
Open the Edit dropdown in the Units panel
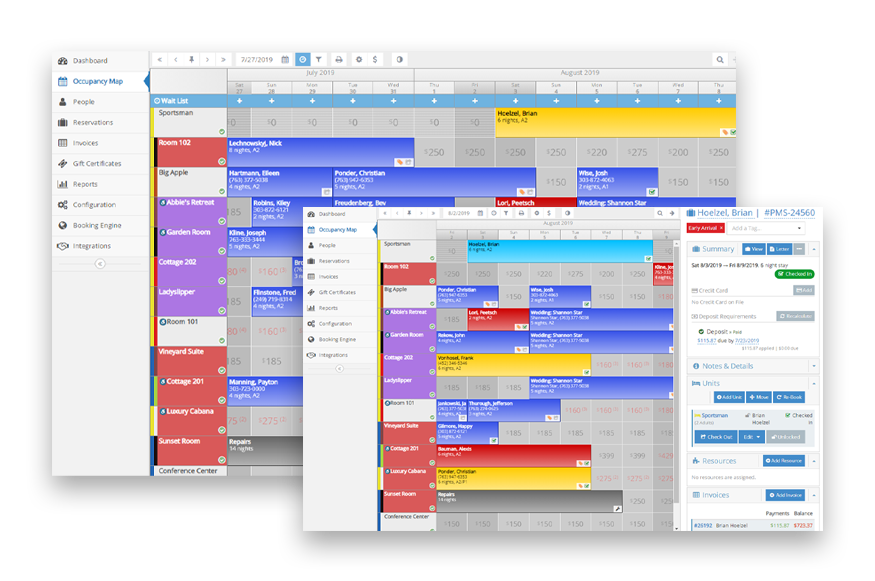(x=752, y=436)
